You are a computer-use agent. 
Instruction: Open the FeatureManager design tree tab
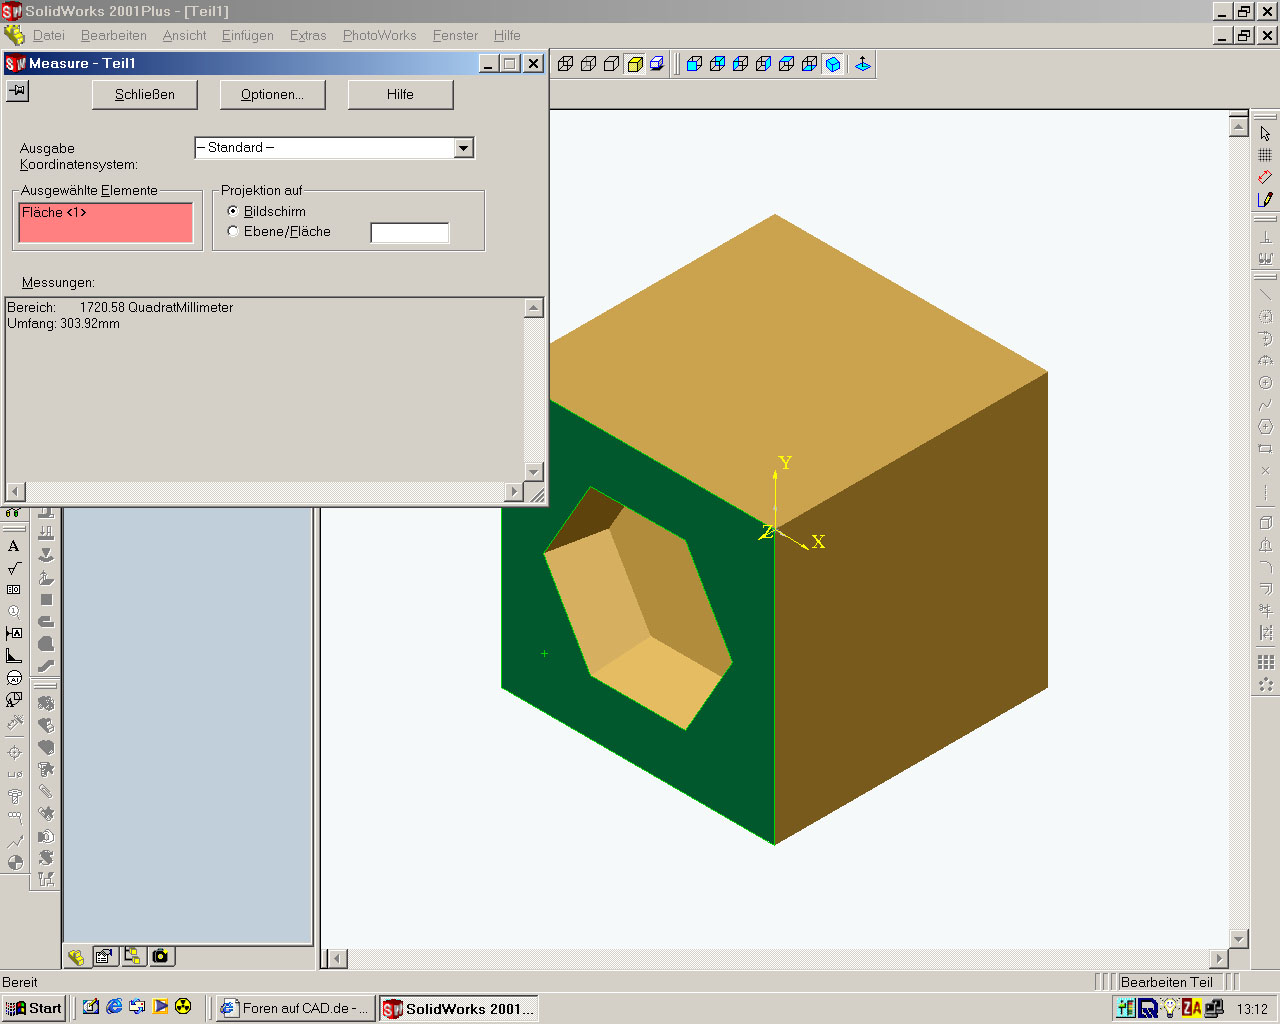[76, 957]
